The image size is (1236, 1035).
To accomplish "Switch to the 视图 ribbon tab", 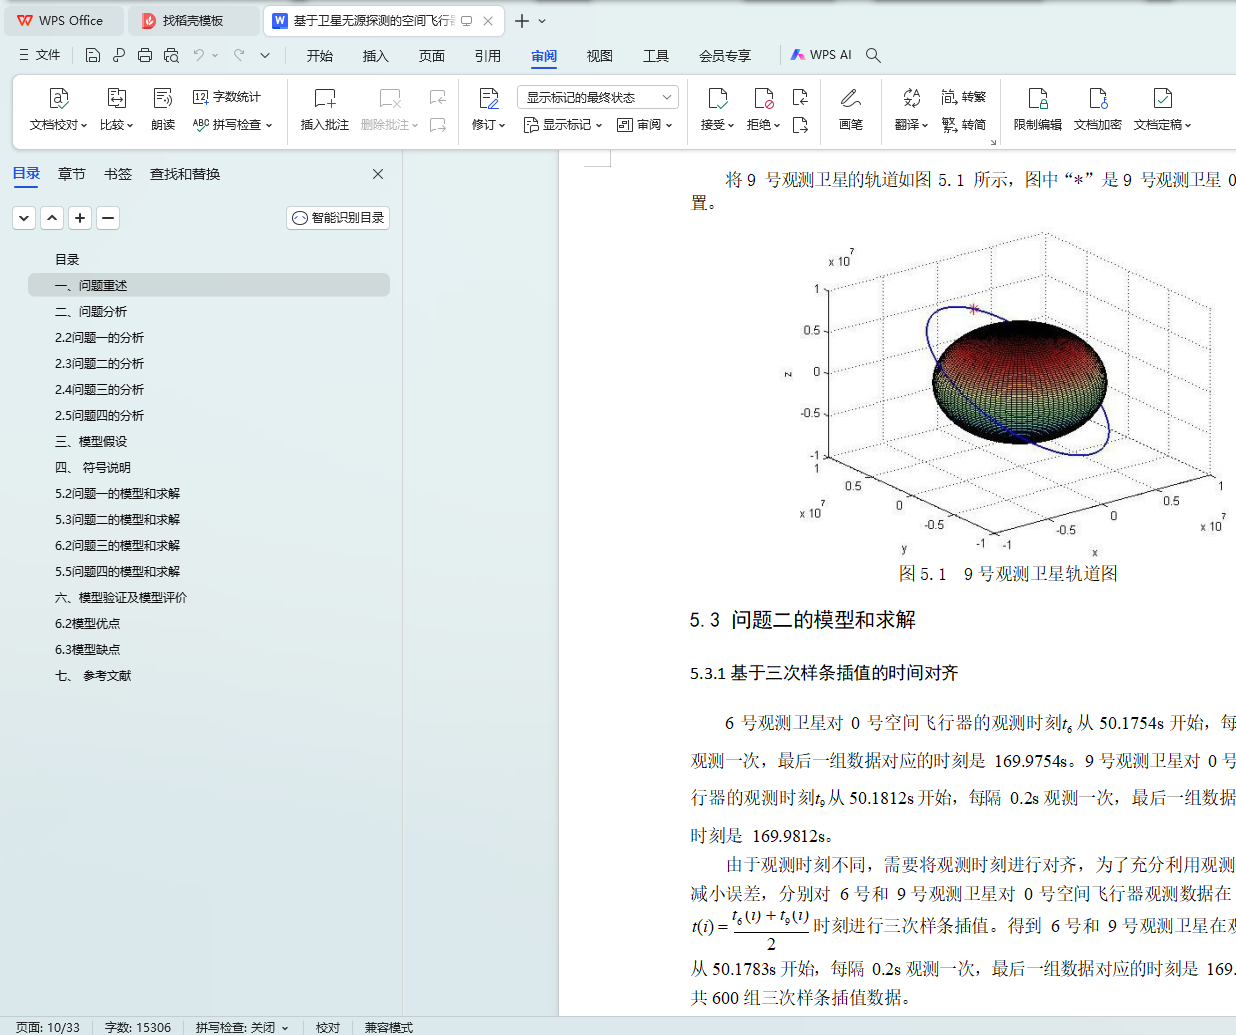I will [600, 56].
